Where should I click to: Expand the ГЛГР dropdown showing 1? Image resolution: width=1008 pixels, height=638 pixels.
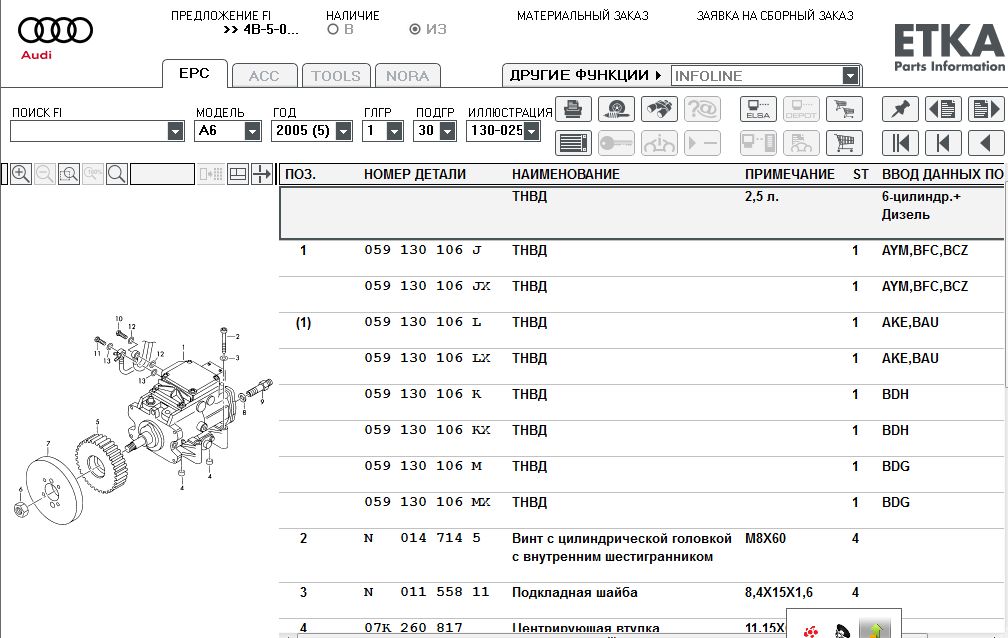pos(395,131)
